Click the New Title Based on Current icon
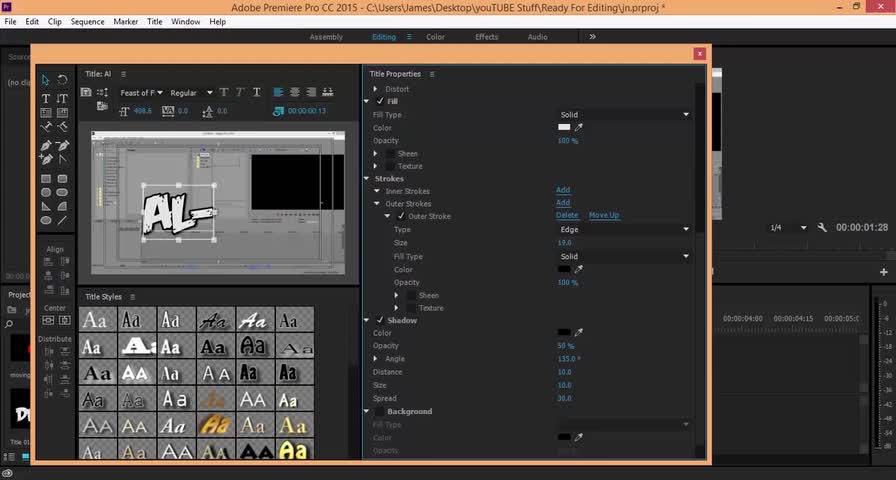Image resolution: width=896 pixels, height=480 pixels. [x=86, y=92]
